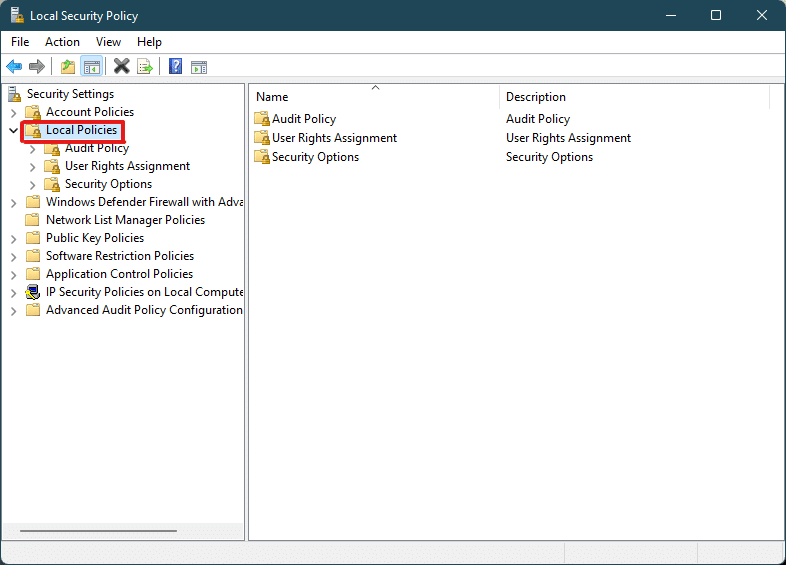Click Security Options description cell
The width and height of the screenshot is (786, 565).
549,157
